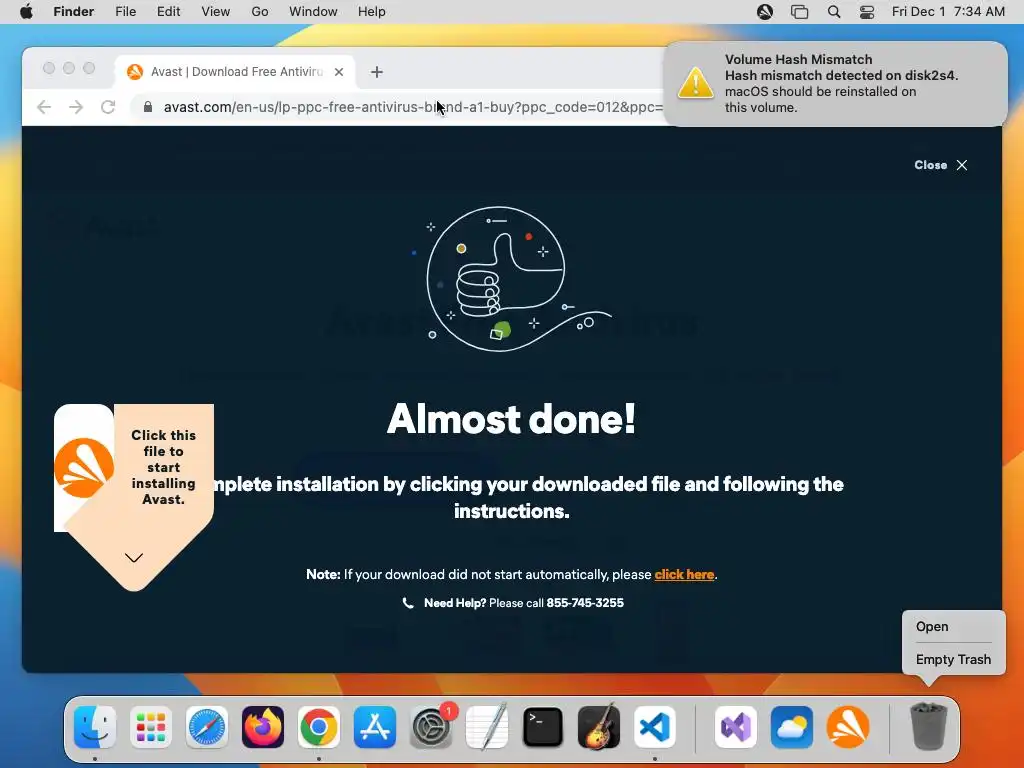Open Visual Studio Code in dock
This screenshot has height=768, width=1024.
(x=655, y=727)
